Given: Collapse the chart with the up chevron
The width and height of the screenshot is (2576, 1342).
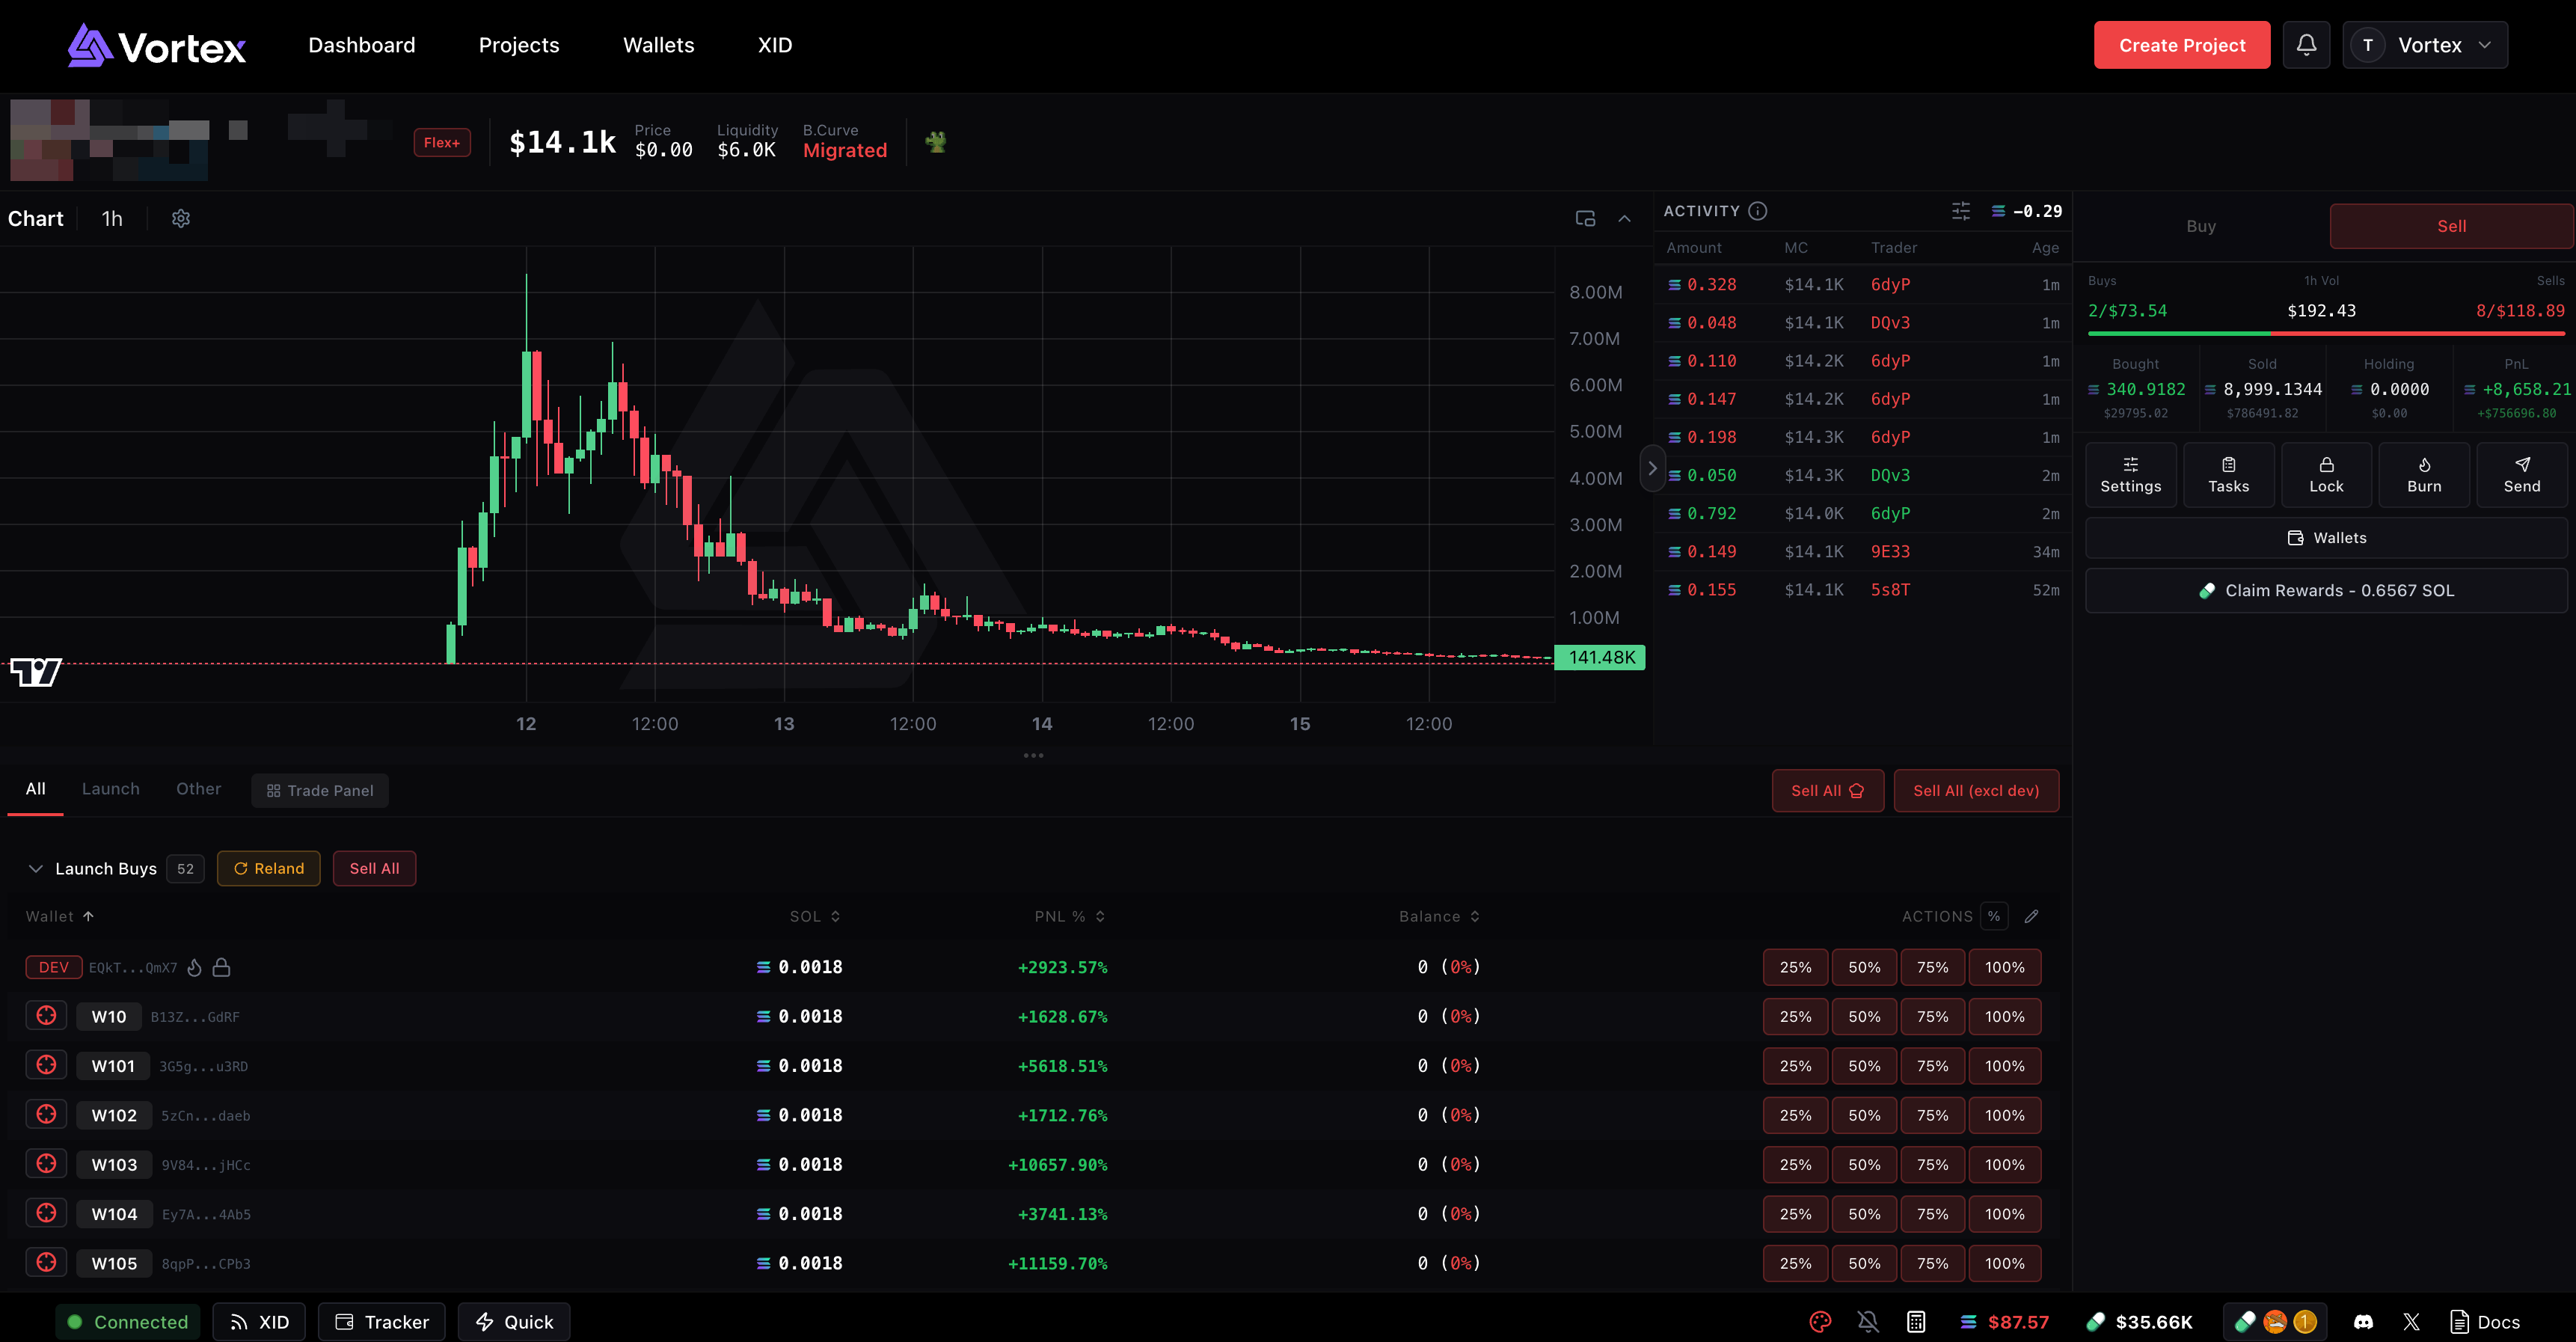Looking at the screenshot, I should click(1624, 218).
